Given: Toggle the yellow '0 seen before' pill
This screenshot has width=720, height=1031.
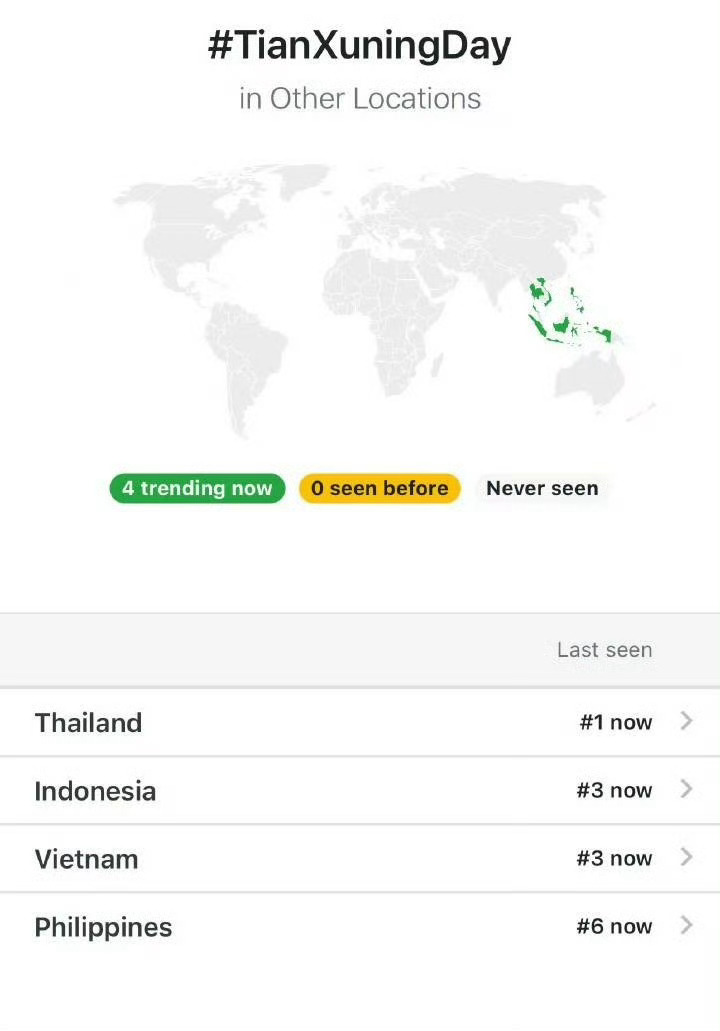Looking at the screenshot, I should (x=379, y=489).
